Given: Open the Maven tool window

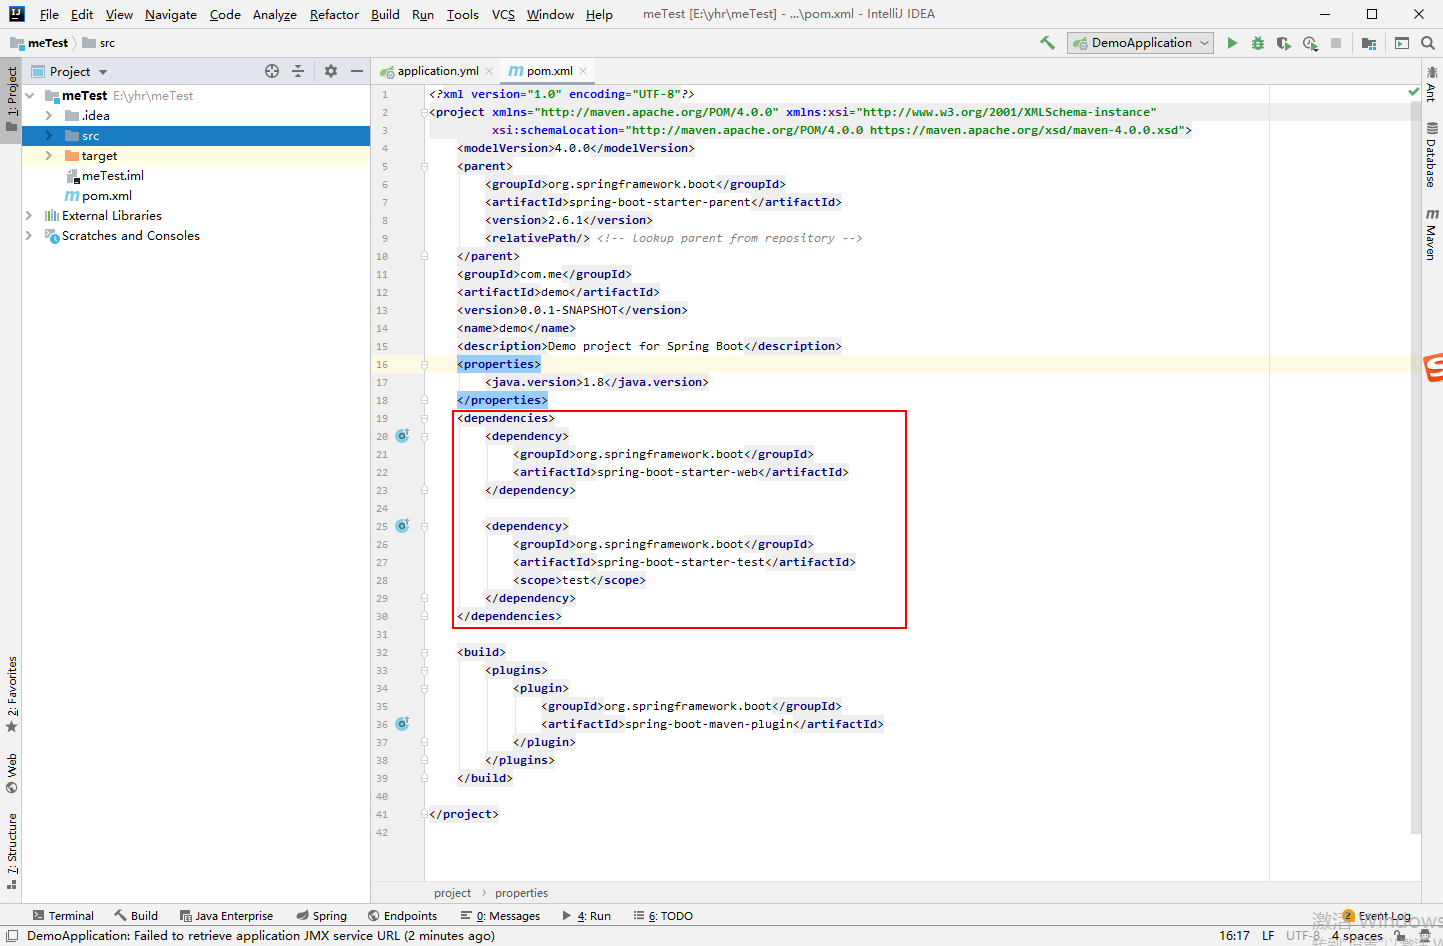Looking at the screenshot, I should tap(1432, 234).
